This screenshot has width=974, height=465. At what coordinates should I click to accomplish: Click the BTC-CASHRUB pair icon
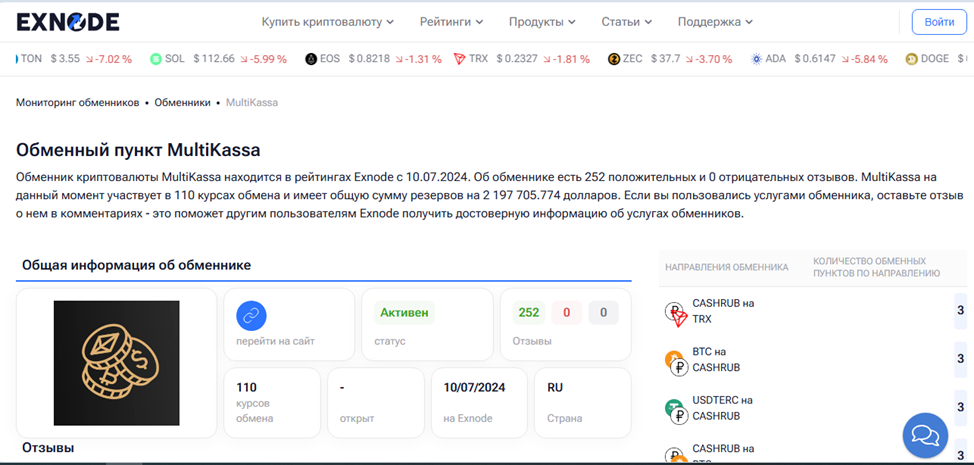[x=676, y=363]
